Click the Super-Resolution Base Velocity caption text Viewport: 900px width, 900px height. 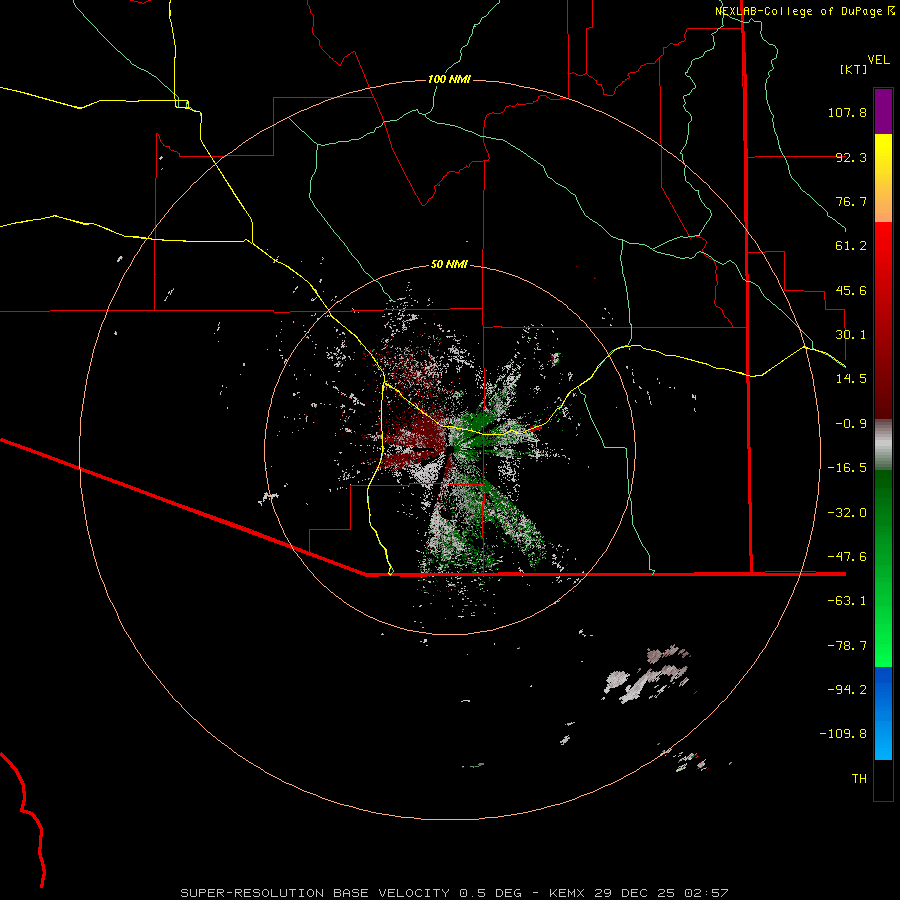tap(454, 893)
